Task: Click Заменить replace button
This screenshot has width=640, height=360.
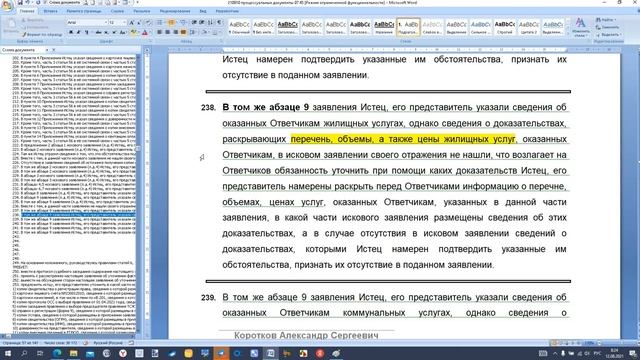Action: coord(608,27)
